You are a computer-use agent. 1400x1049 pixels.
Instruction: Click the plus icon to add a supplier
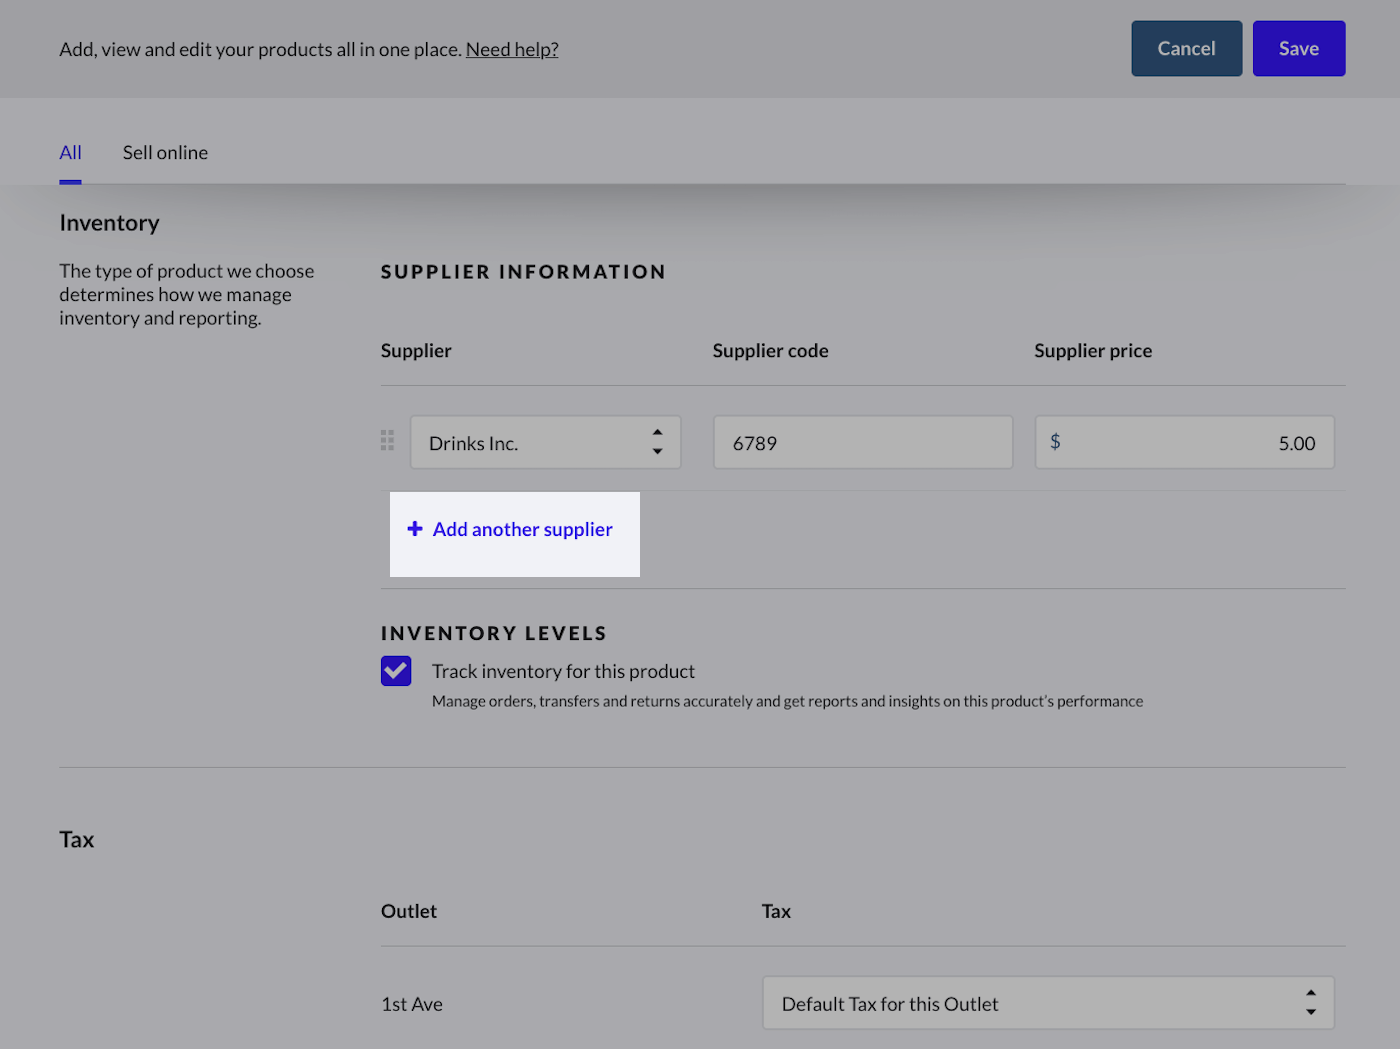point(415,529)
